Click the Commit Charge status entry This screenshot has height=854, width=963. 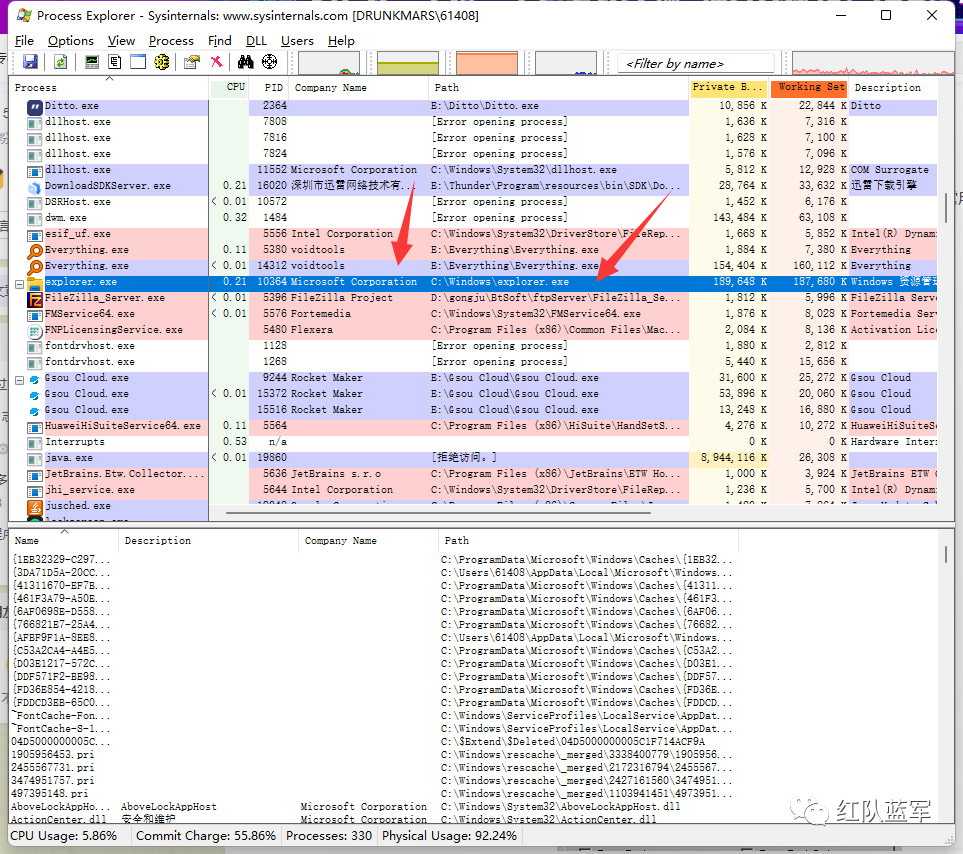click(x=206, y=836)
